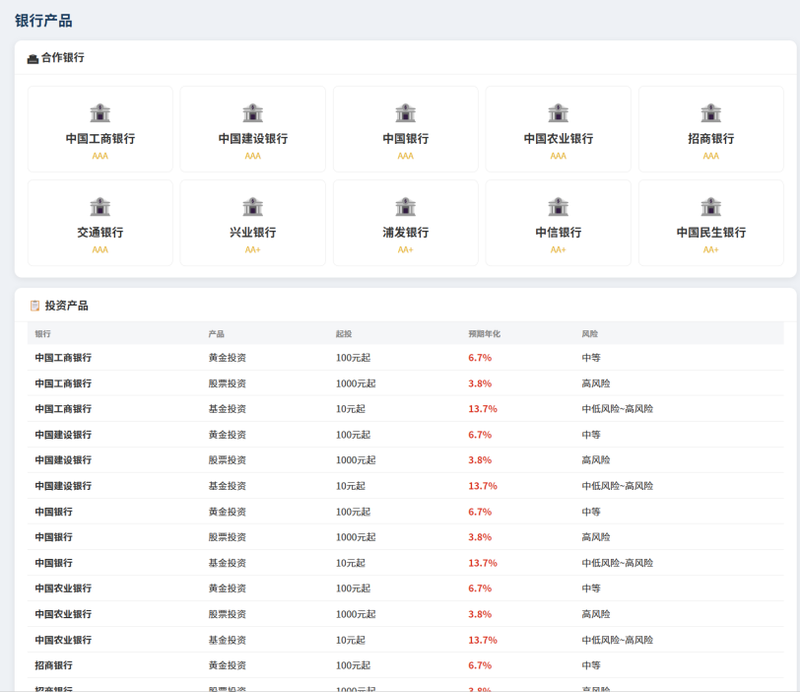Click the AA+ rating under 中国民生银行

(x=711, y=250)
